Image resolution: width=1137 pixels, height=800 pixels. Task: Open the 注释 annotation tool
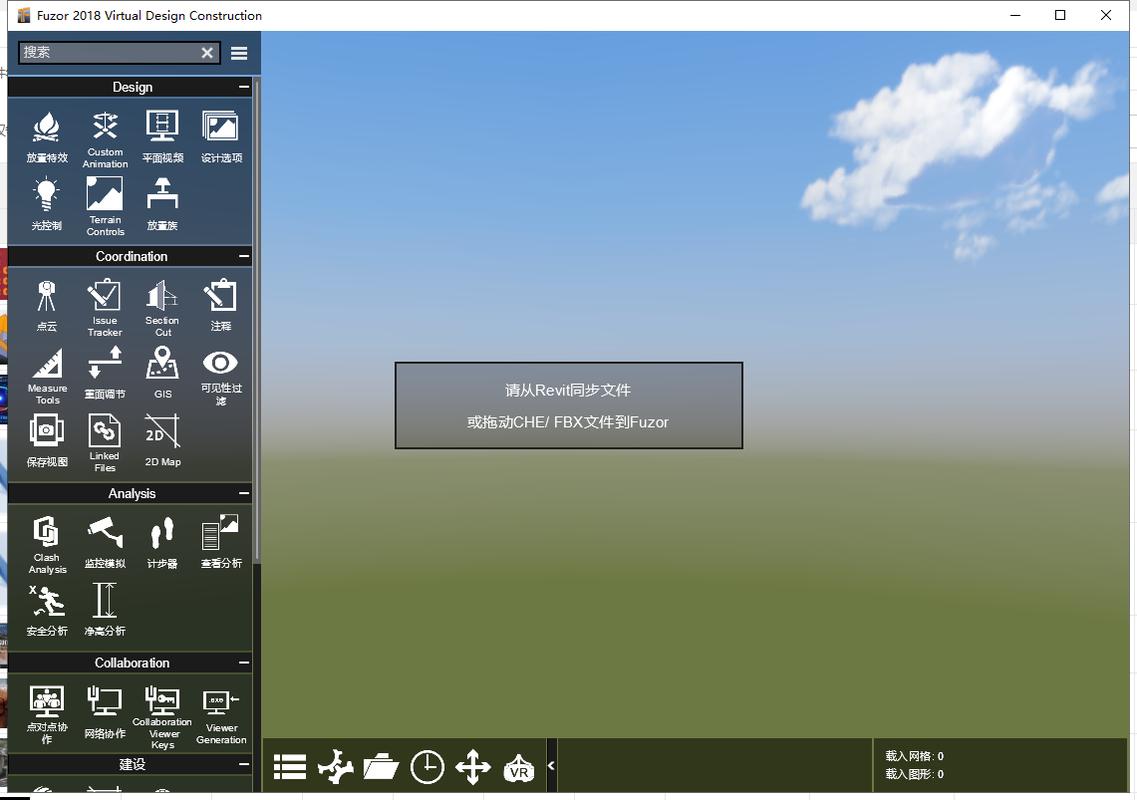tap(220, 305)
